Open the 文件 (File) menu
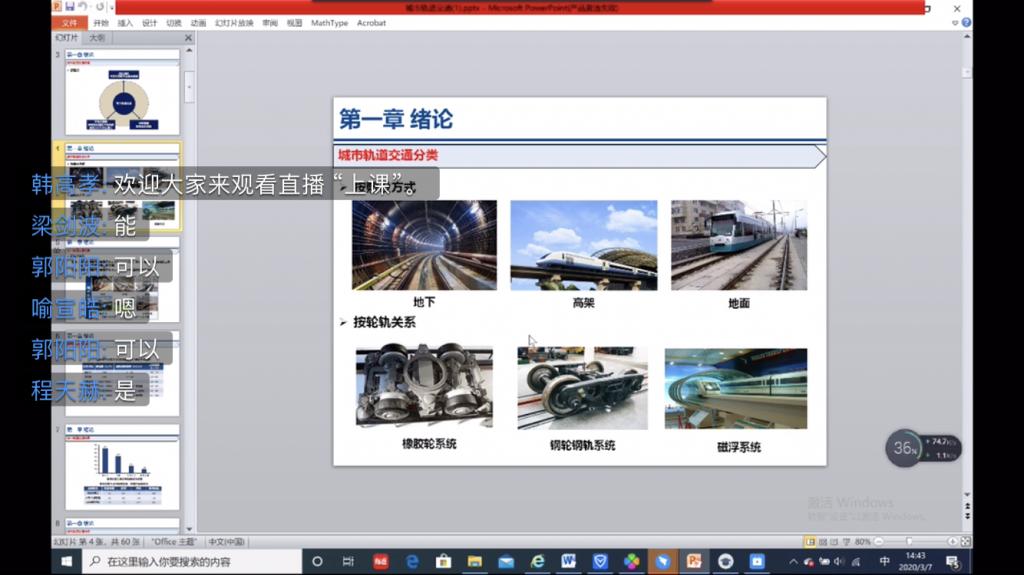Image resolution: width=1024 pixels, height=575 pixels. (x=69, y=23)
